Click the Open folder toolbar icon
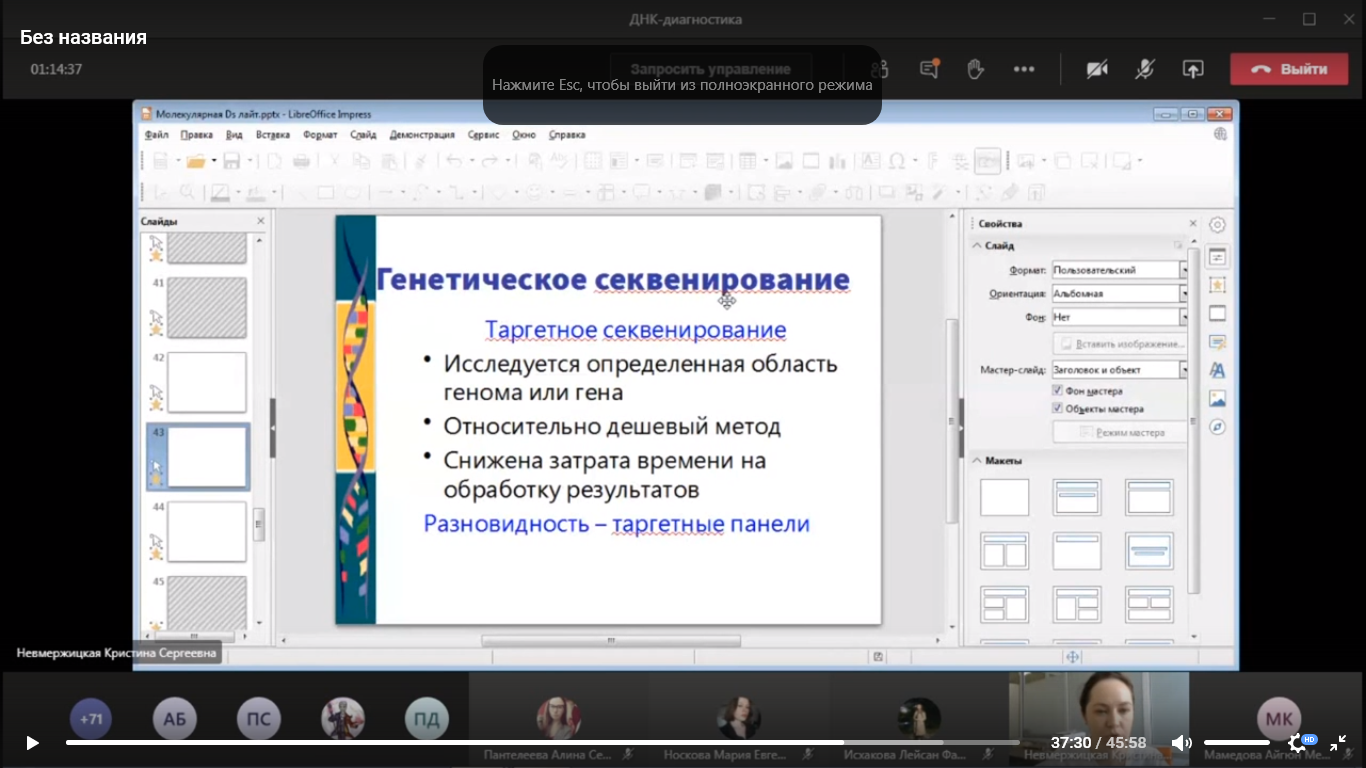1366x768 pixels. pyautogui.click(x=195, y=161)
